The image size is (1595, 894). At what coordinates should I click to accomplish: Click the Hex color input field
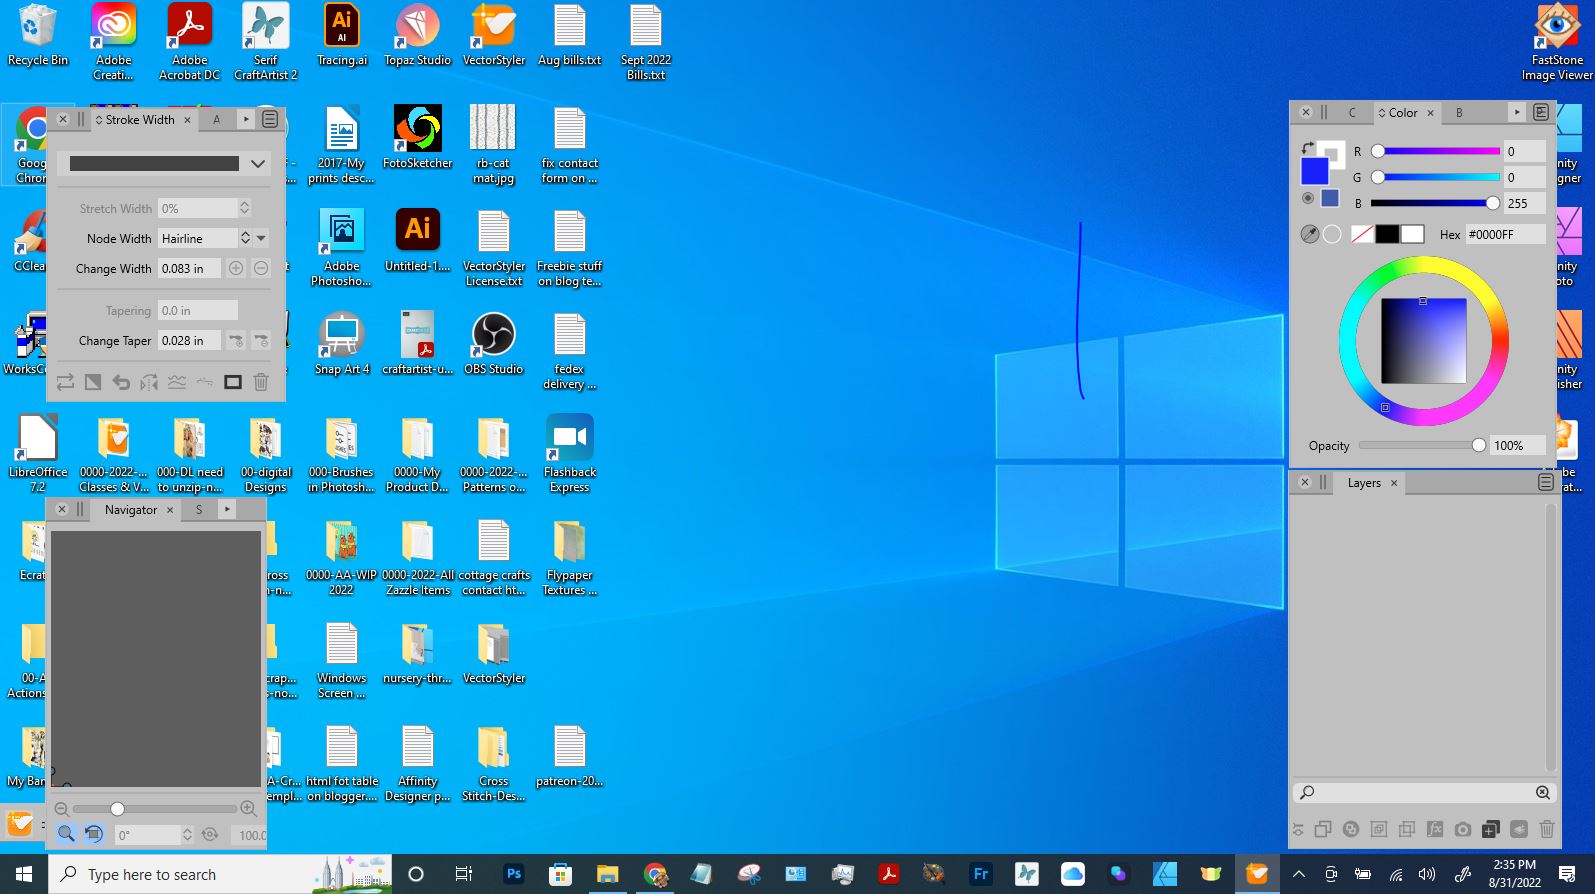pos(1504,234)
